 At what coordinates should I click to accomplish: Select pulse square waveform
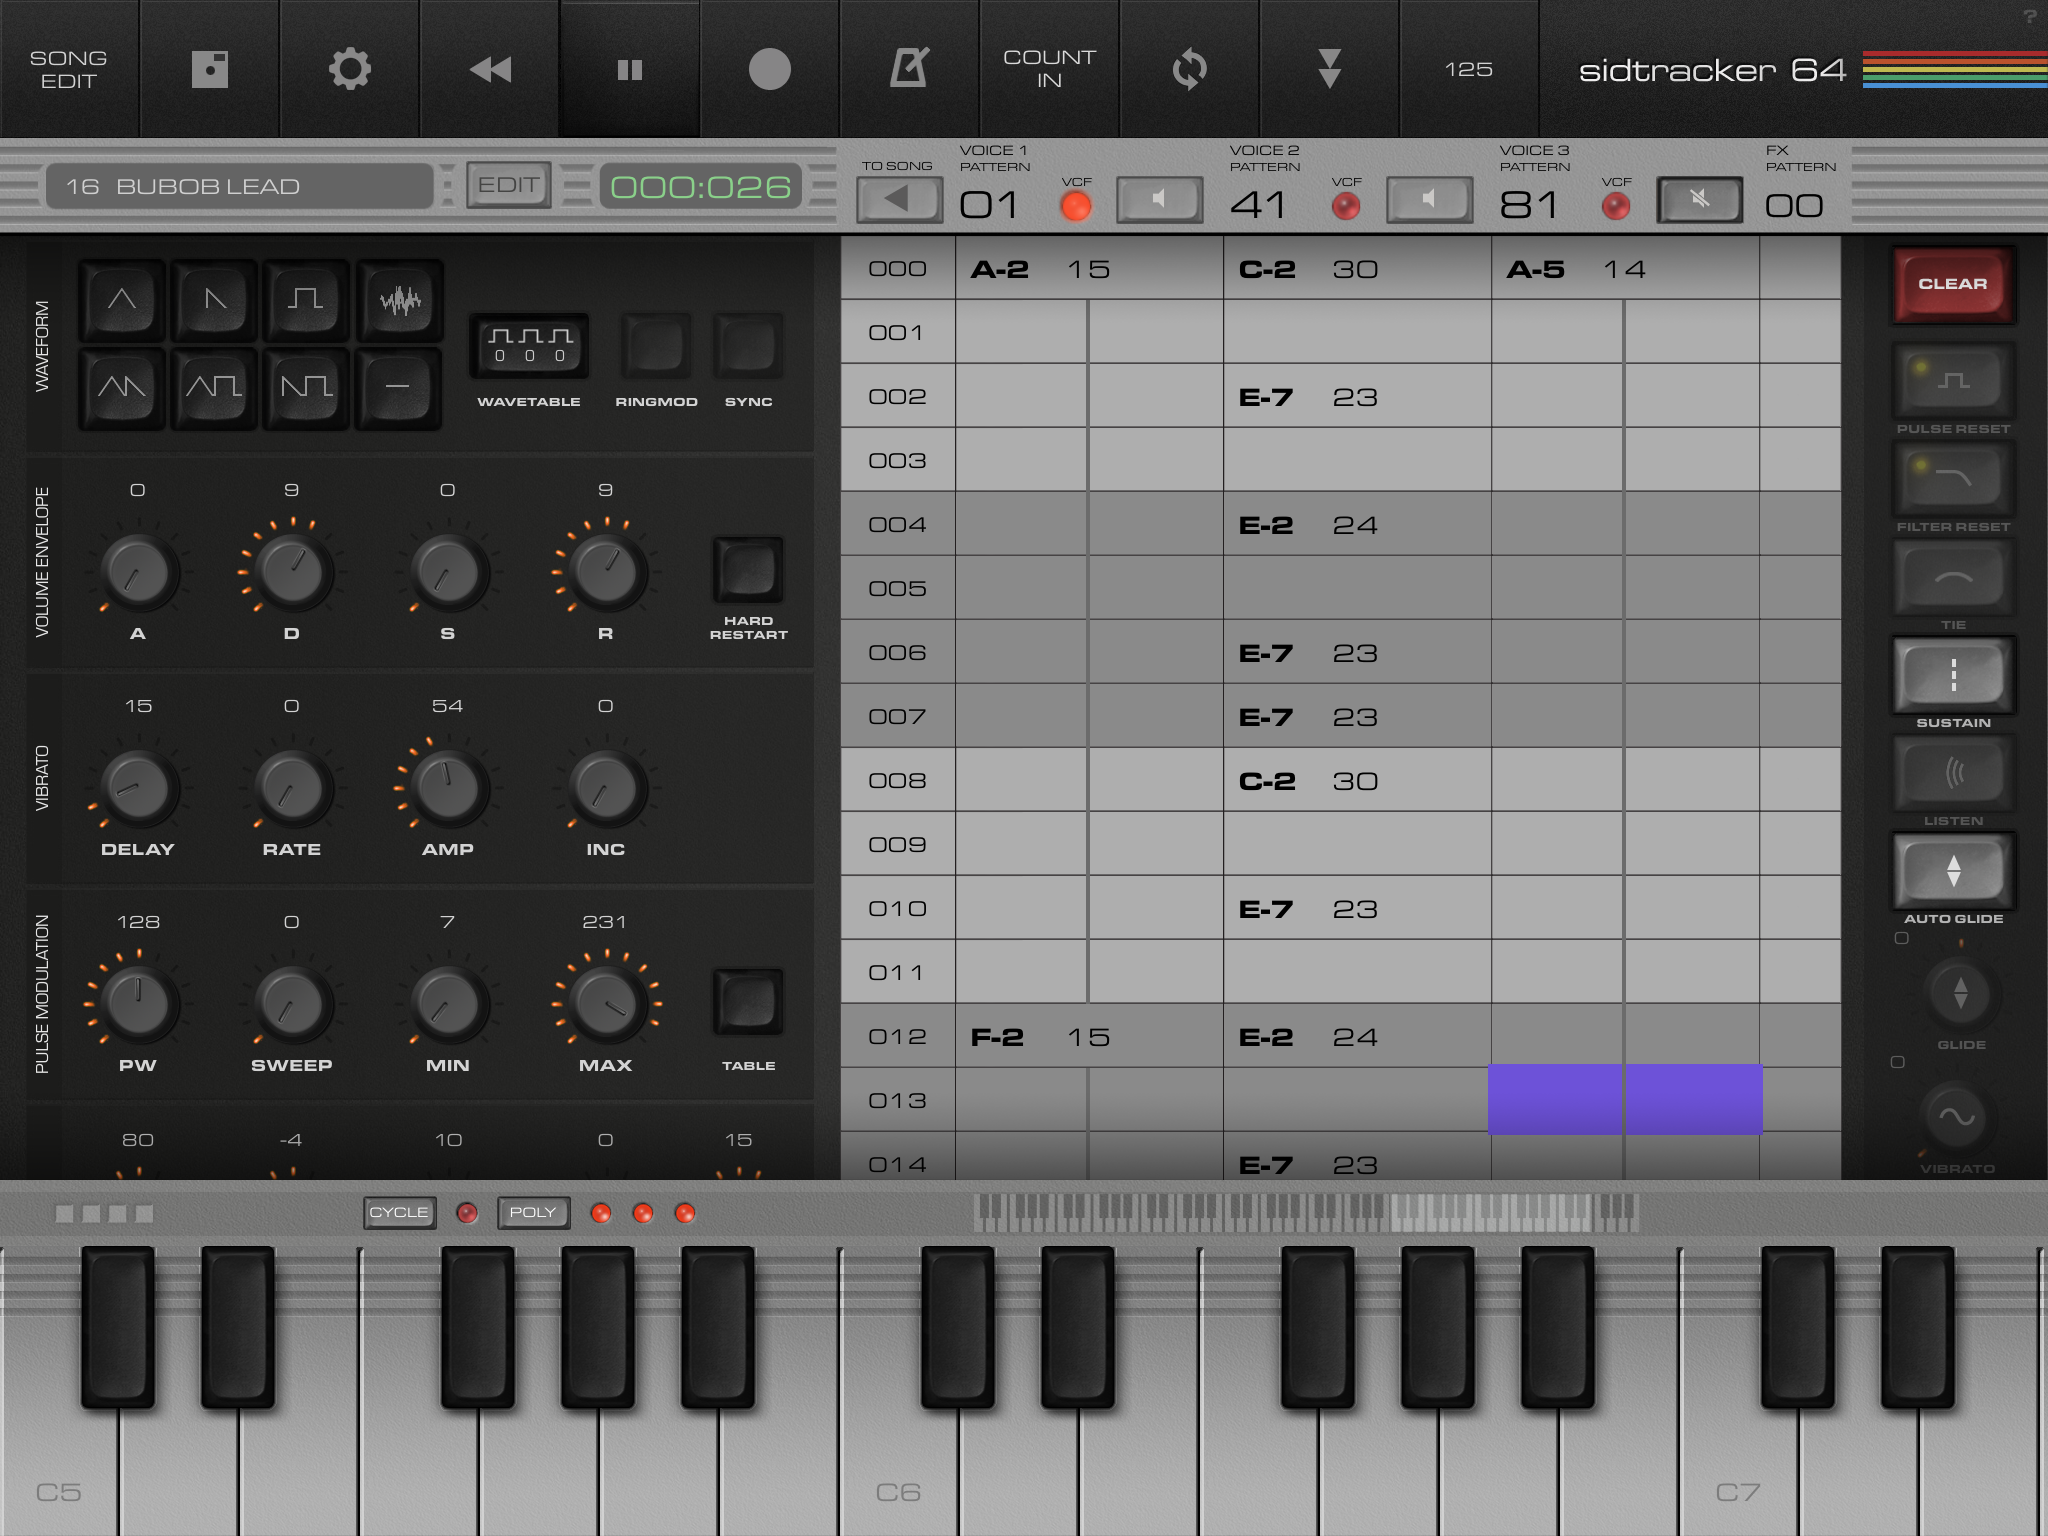[x=306, y=299]
